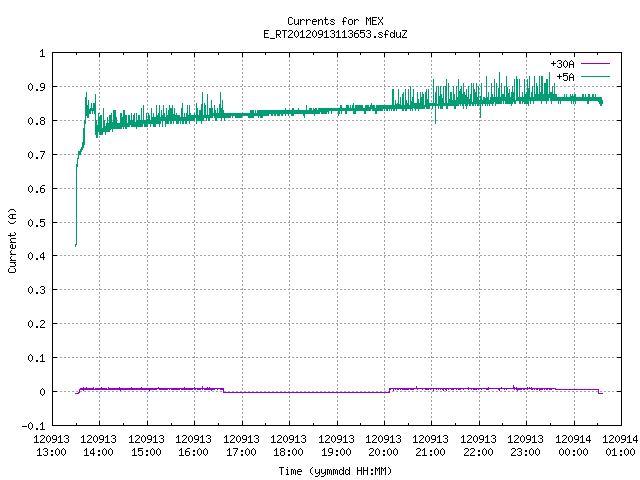Click the x-axis label '120913 20:00'

[x=383, y=446]
